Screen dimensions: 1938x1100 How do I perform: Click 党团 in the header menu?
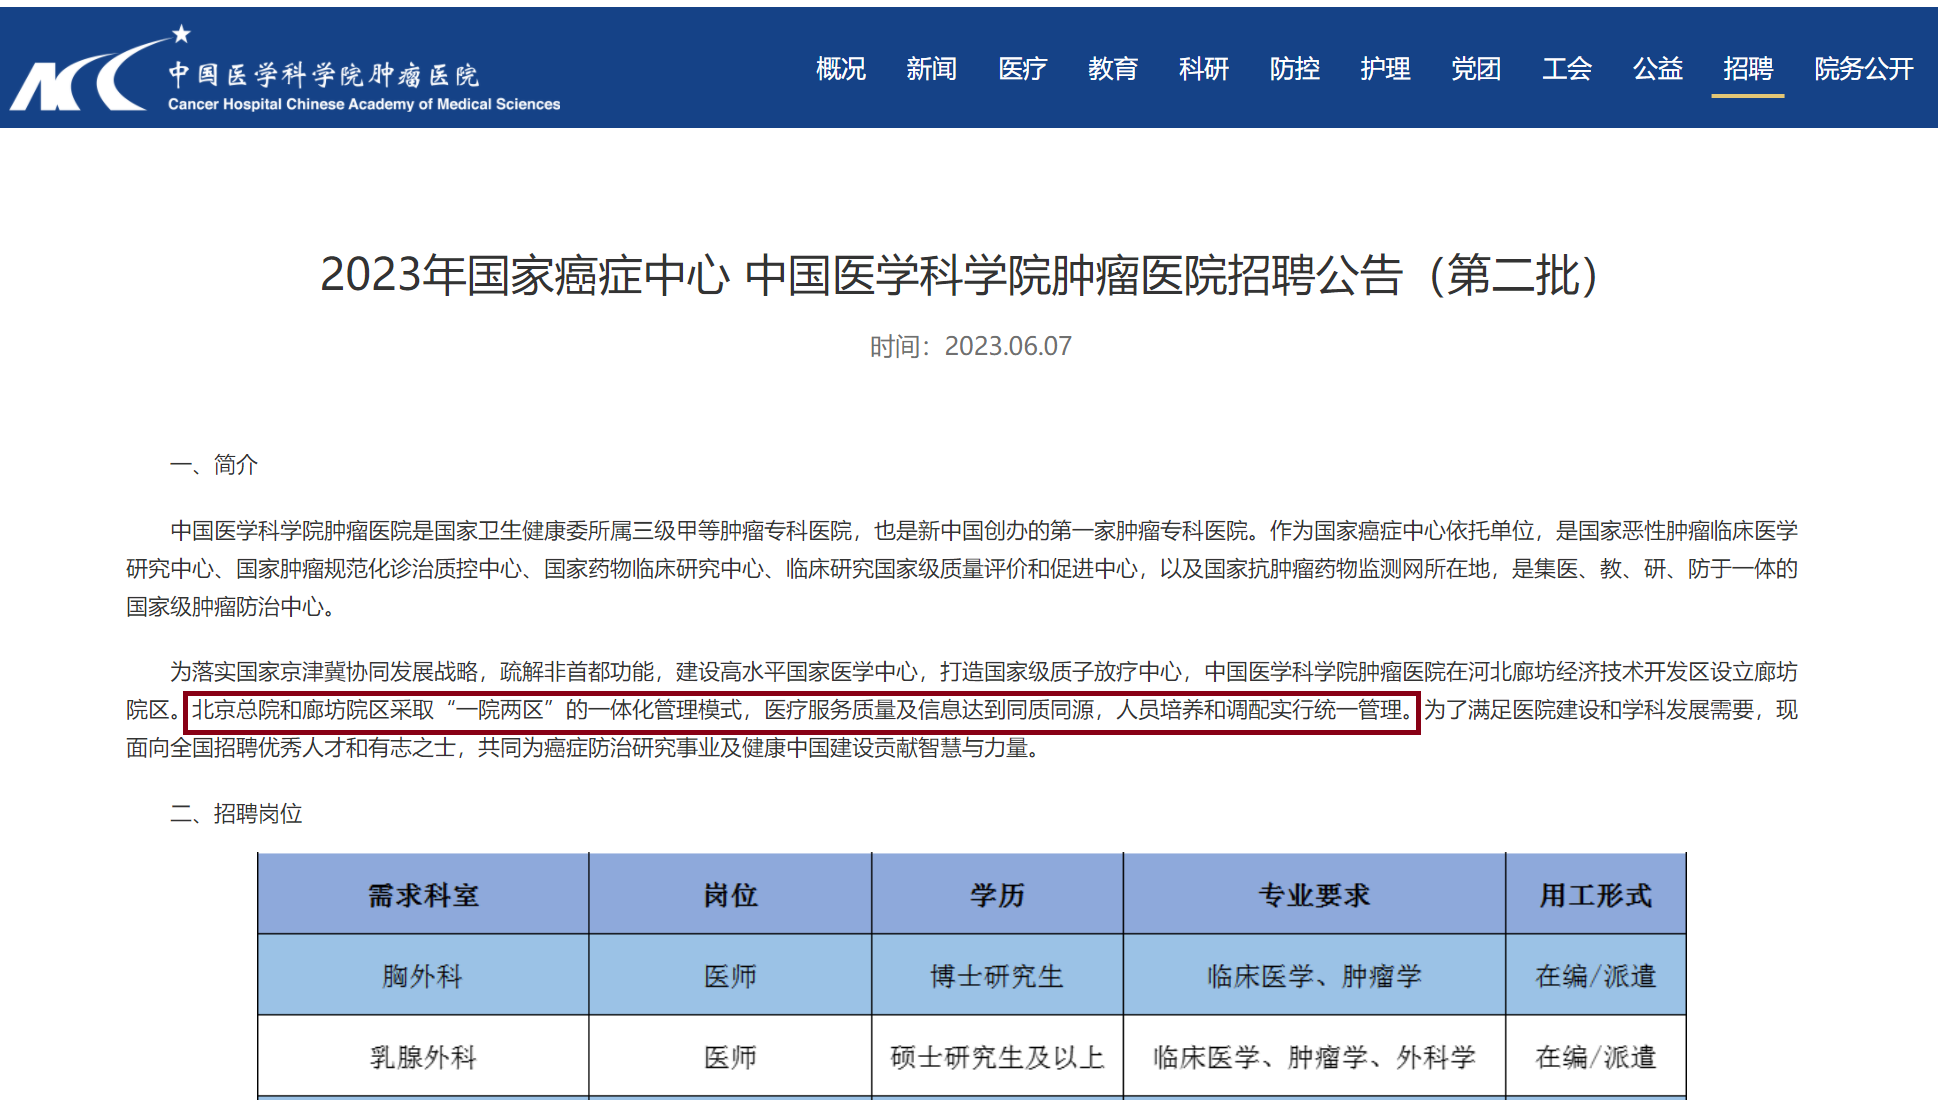(x=1475, y=69)
